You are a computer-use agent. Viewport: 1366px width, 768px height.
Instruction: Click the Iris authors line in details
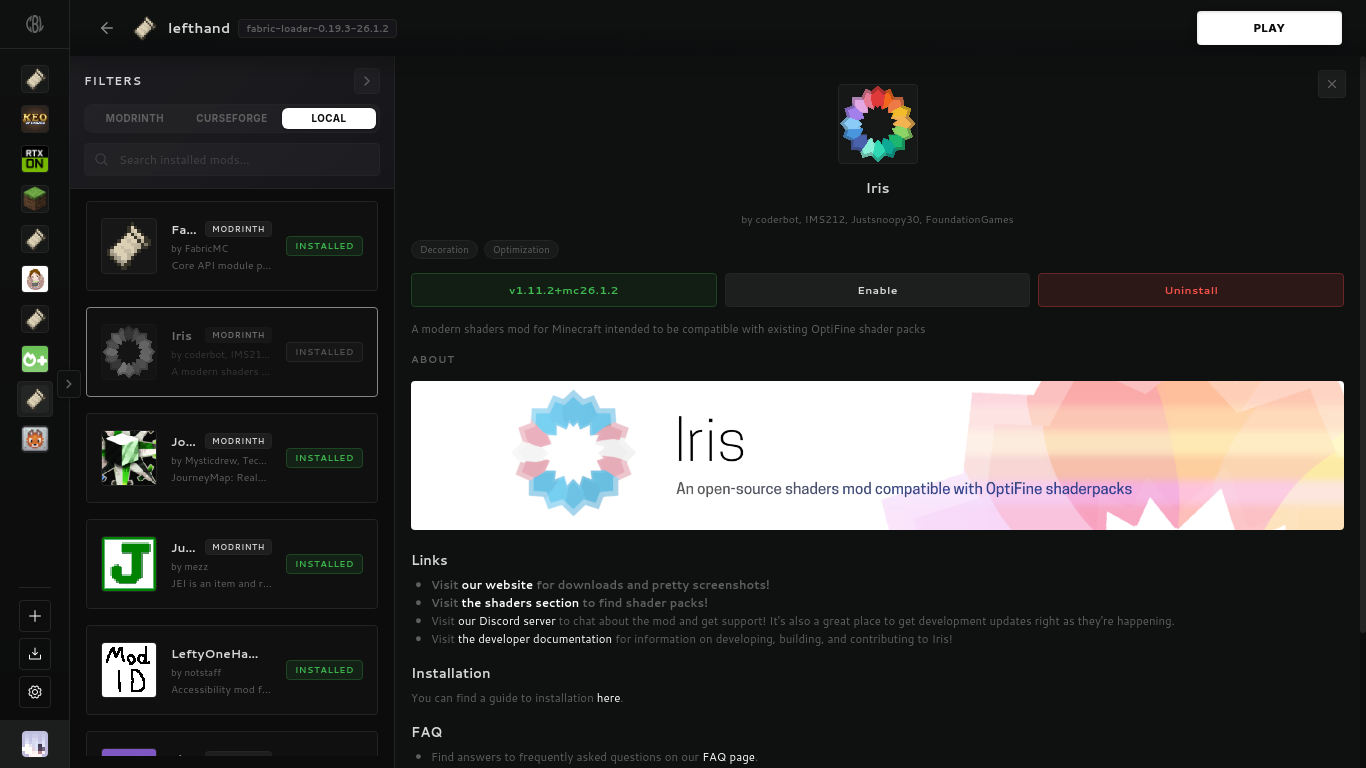877,220
